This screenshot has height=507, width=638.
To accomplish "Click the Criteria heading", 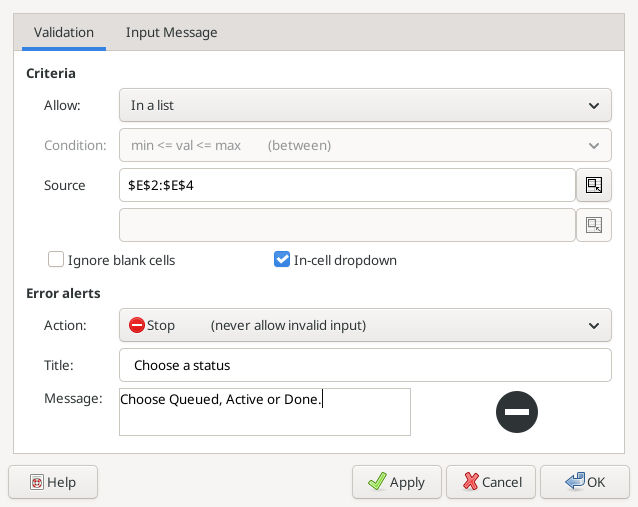I will [x=51, y=73].
